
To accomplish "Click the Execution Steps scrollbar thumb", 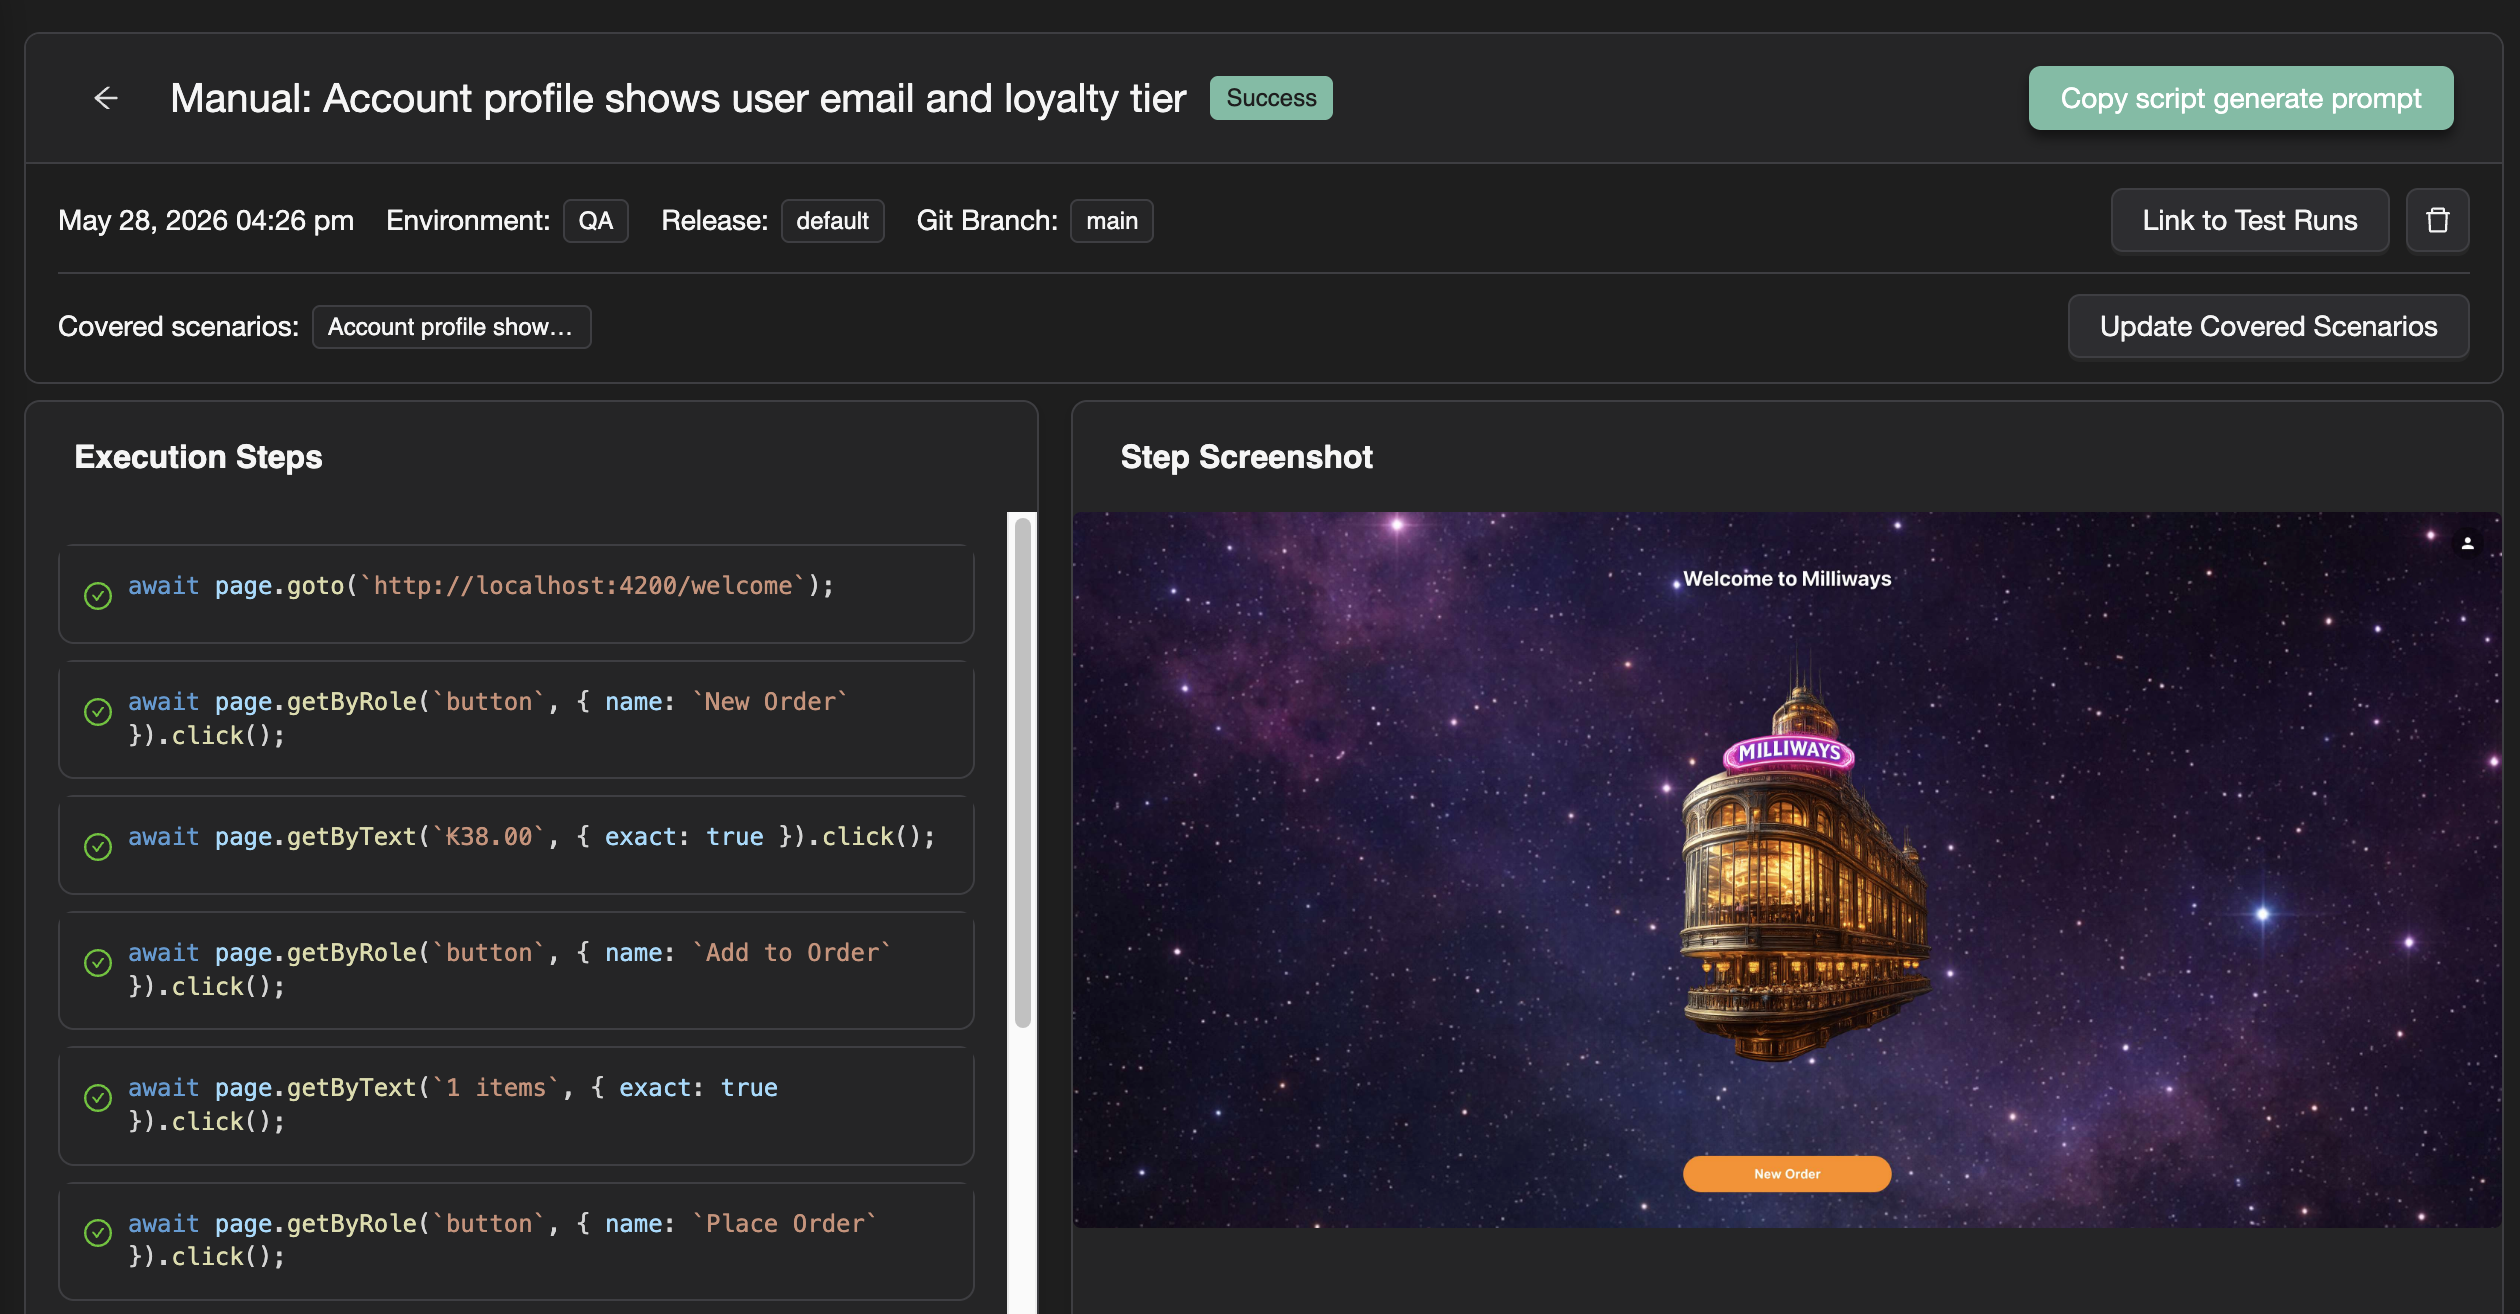I will click(1022, 772).
